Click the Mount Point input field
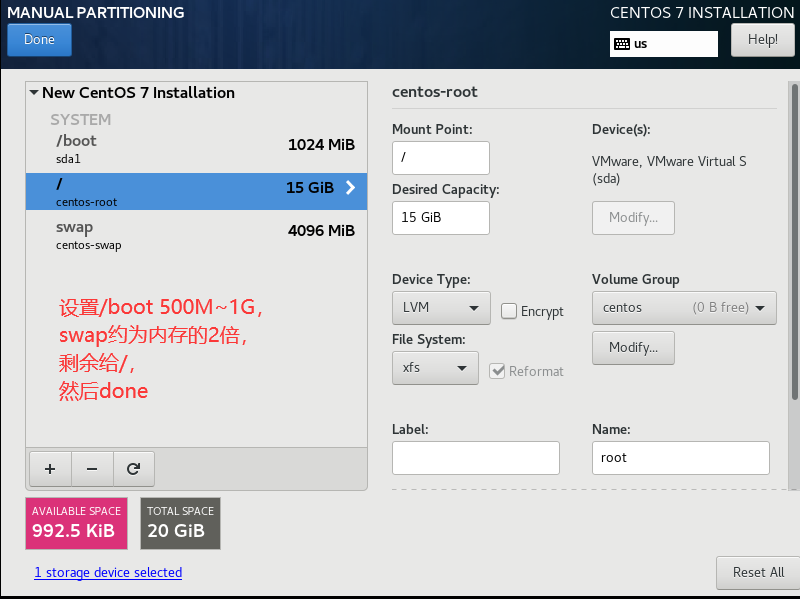The height and width of the screenshot is (599, 800). 441,158
